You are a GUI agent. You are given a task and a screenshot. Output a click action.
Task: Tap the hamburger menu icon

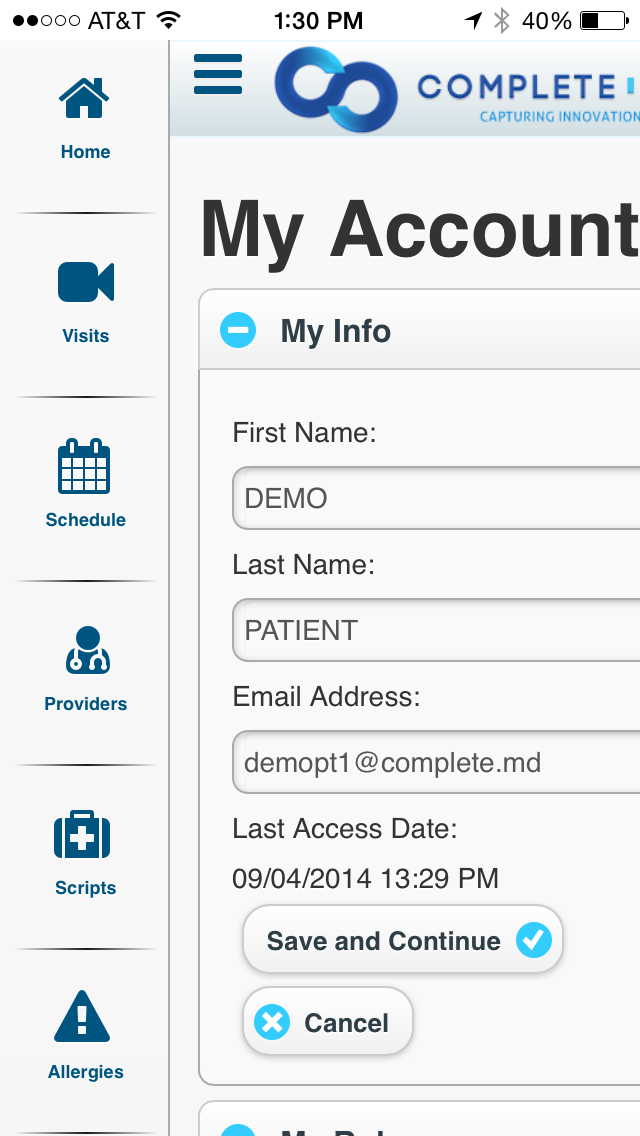[218, 74]
